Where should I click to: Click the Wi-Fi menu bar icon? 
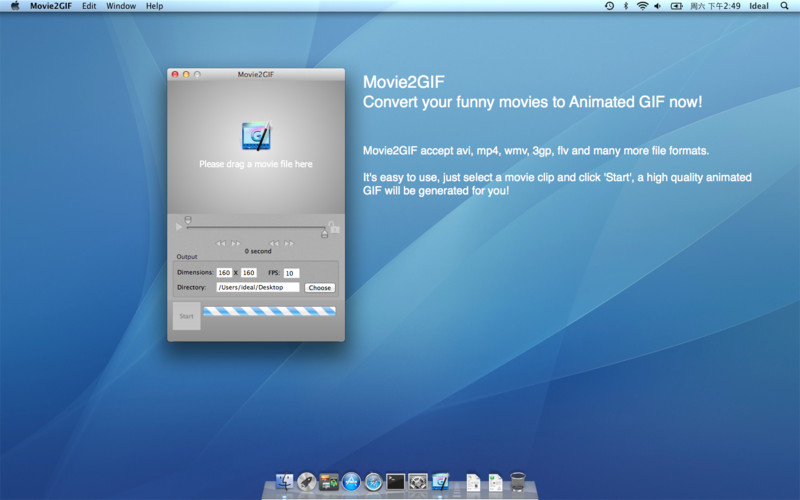point(642,6)
